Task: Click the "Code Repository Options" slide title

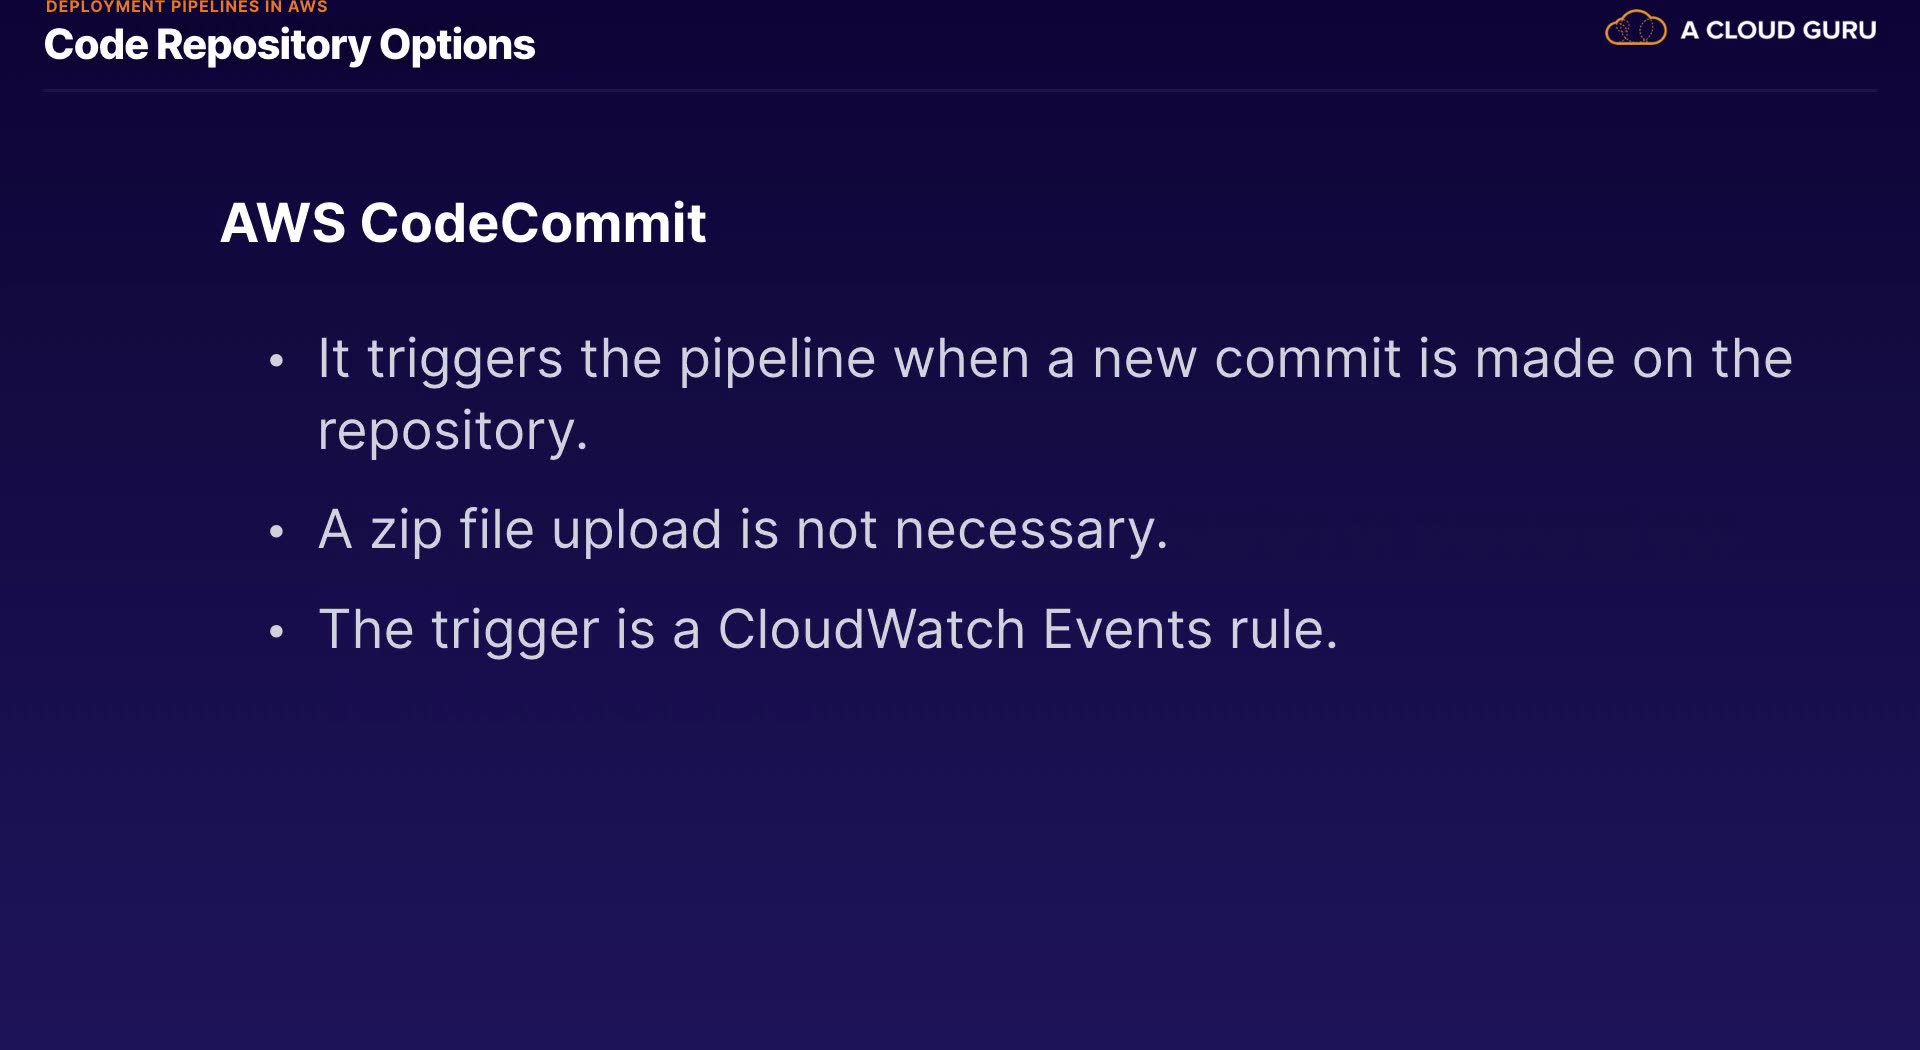Action: [289, 45]
